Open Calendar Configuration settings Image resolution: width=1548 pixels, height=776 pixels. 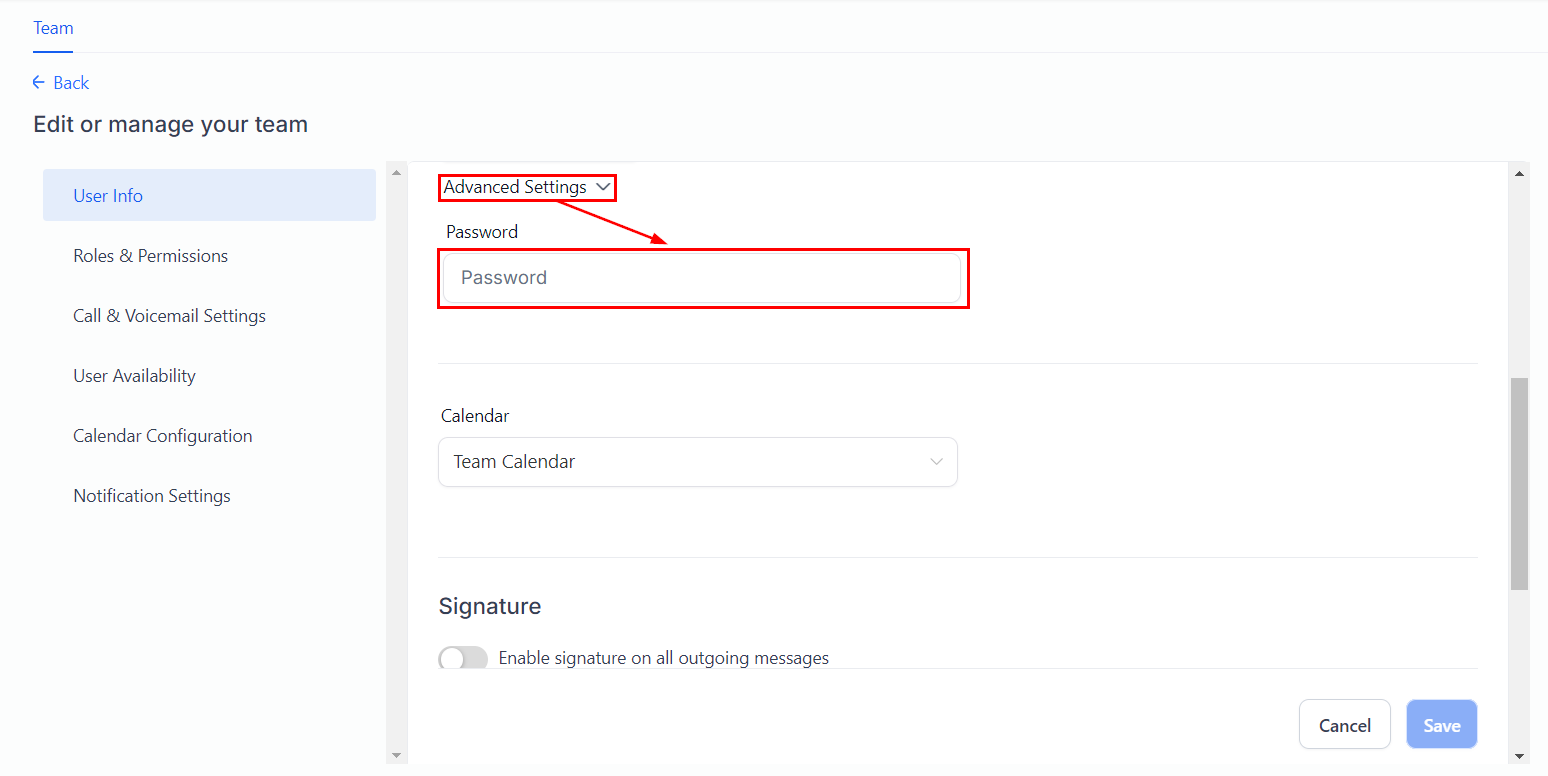(x=162, y=436)
